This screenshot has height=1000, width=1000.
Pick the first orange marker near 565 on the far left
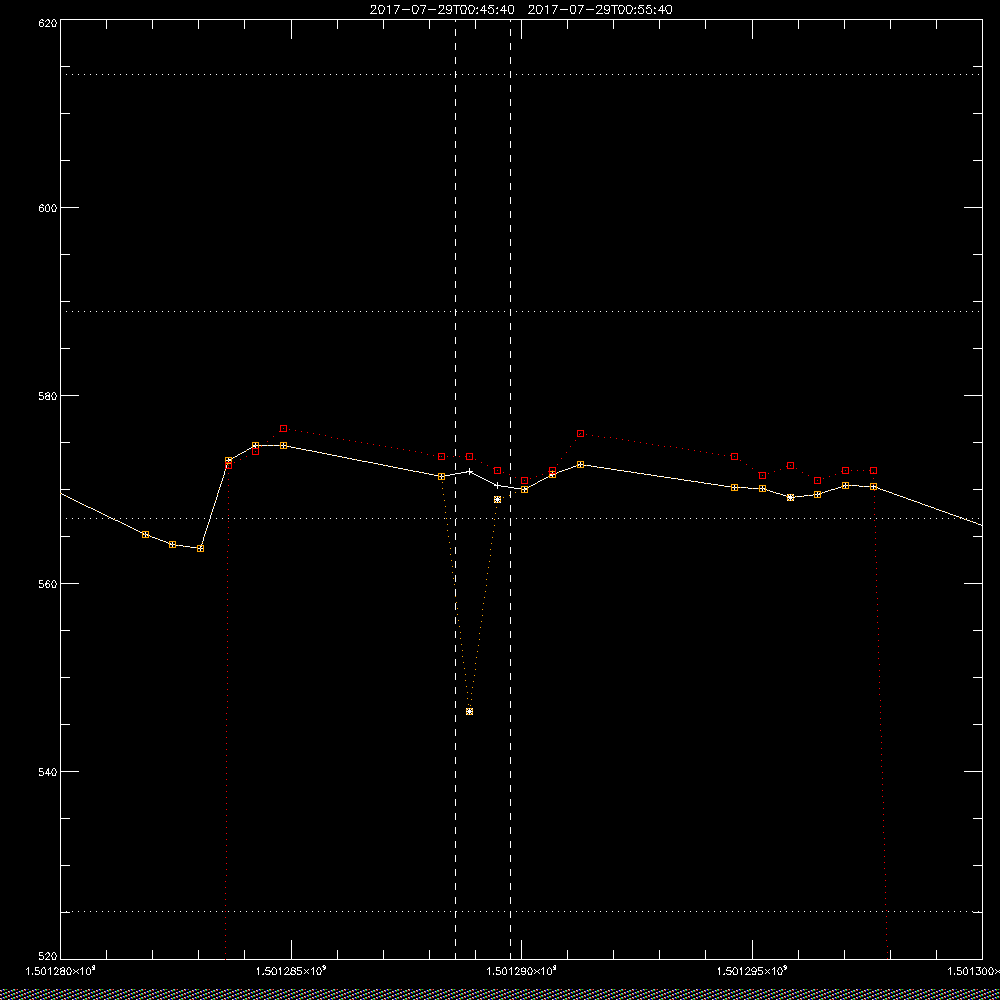(145, 534)
